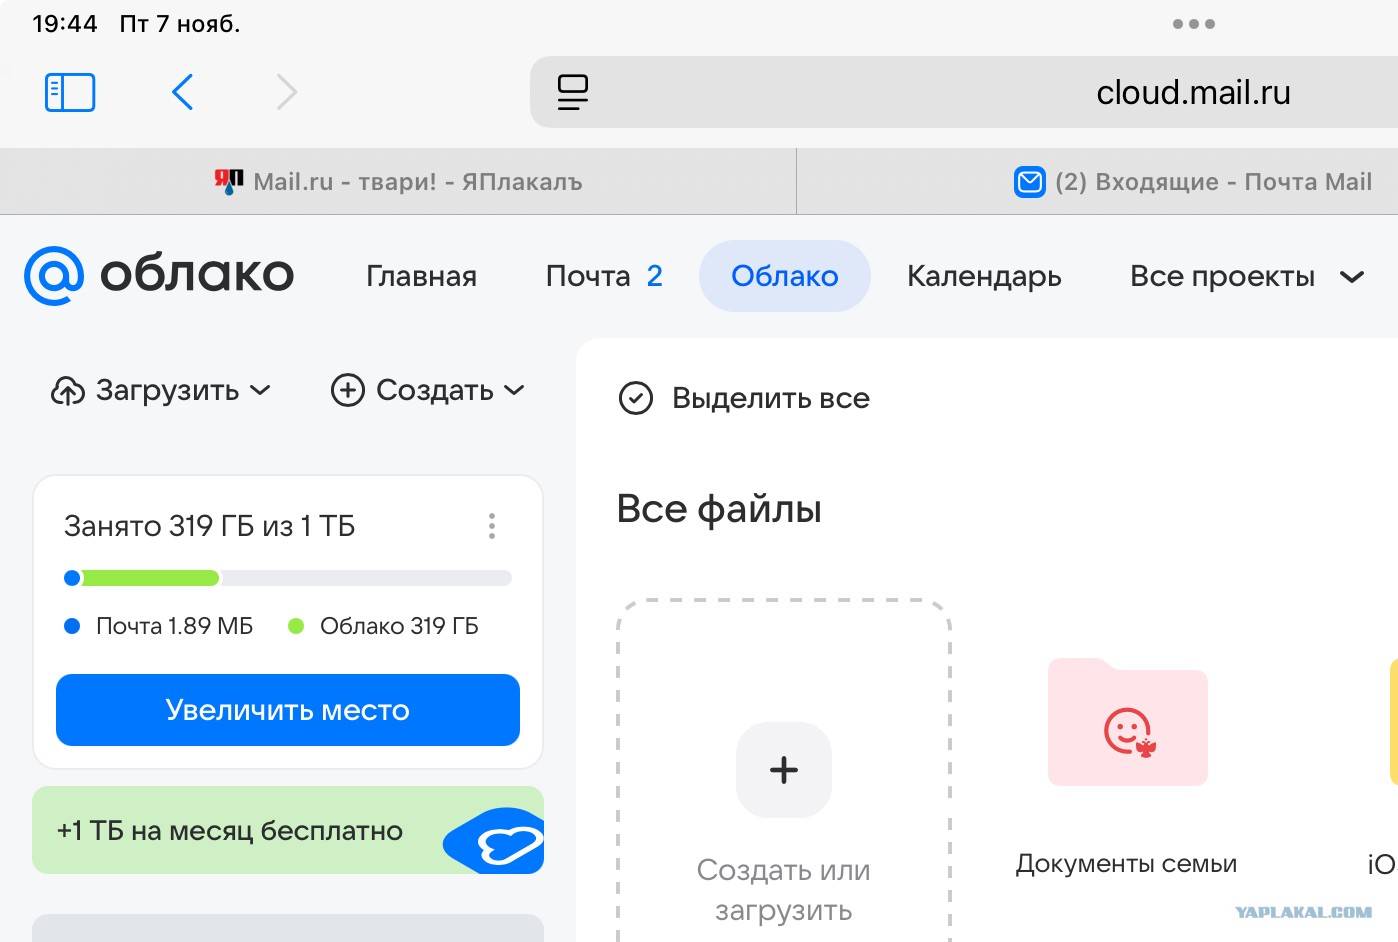1398x942 pixels.
Task: Open storage card three-dot options
Action: 492,526
